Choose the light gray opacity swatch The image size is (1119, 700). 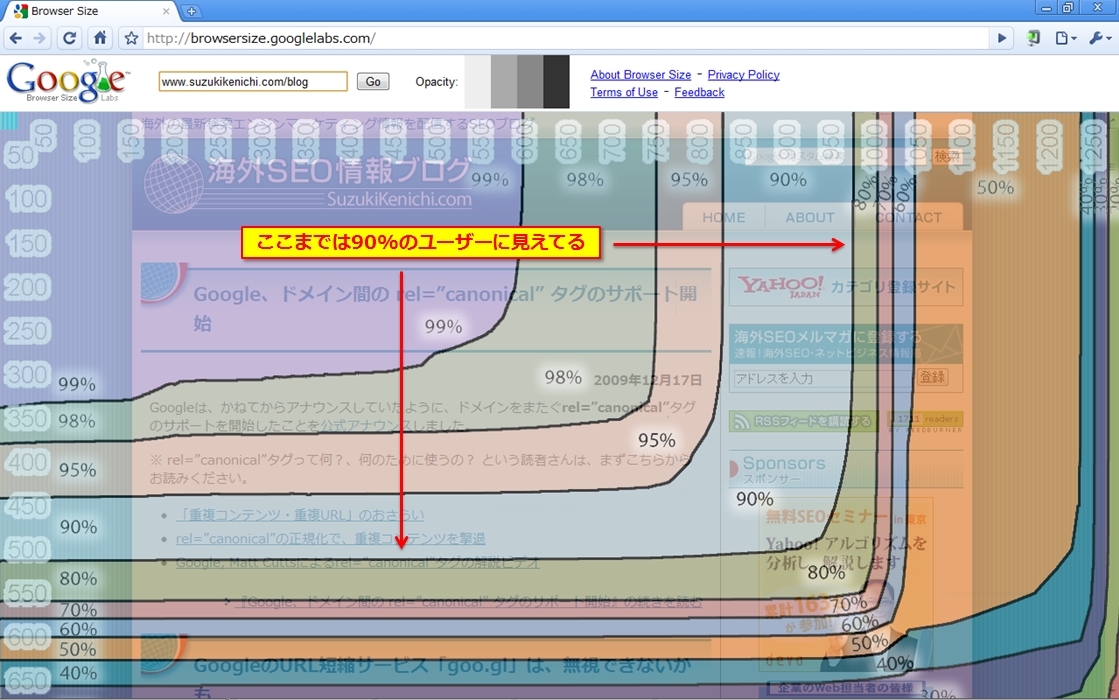504,81
